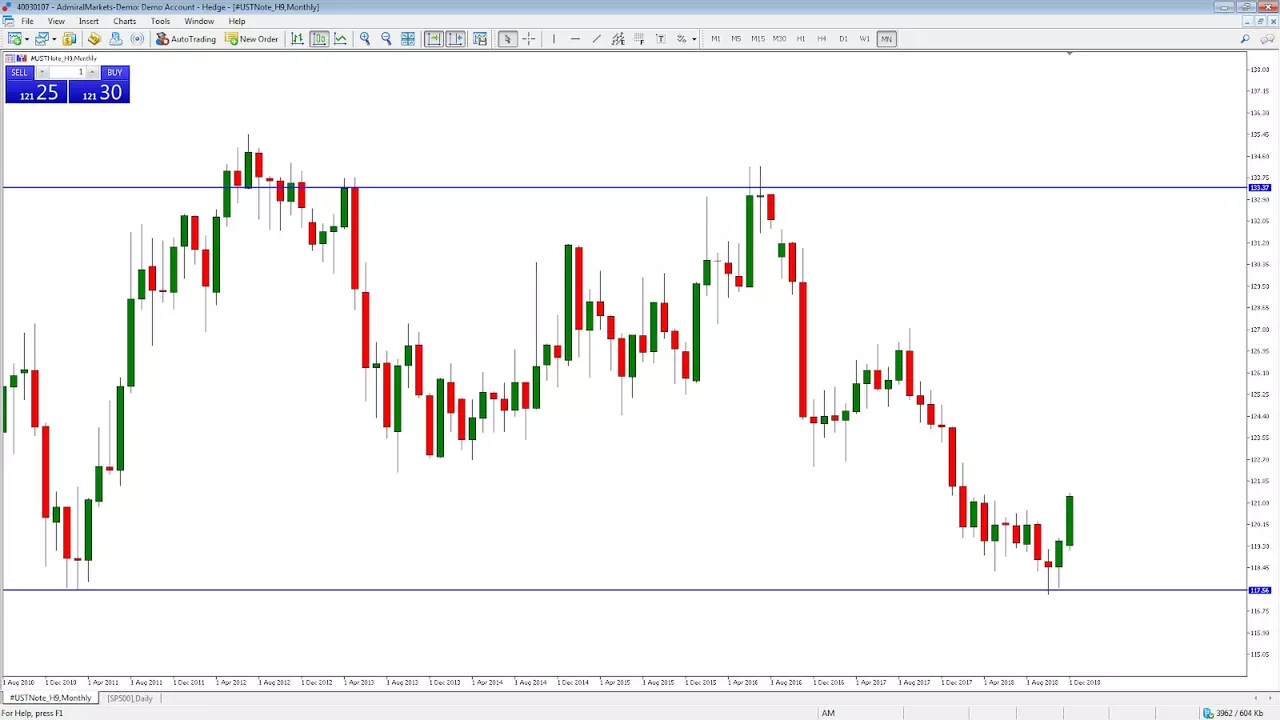Open the tile windows icon
The image size is (1280, 720).
click(x=408, y=39)
